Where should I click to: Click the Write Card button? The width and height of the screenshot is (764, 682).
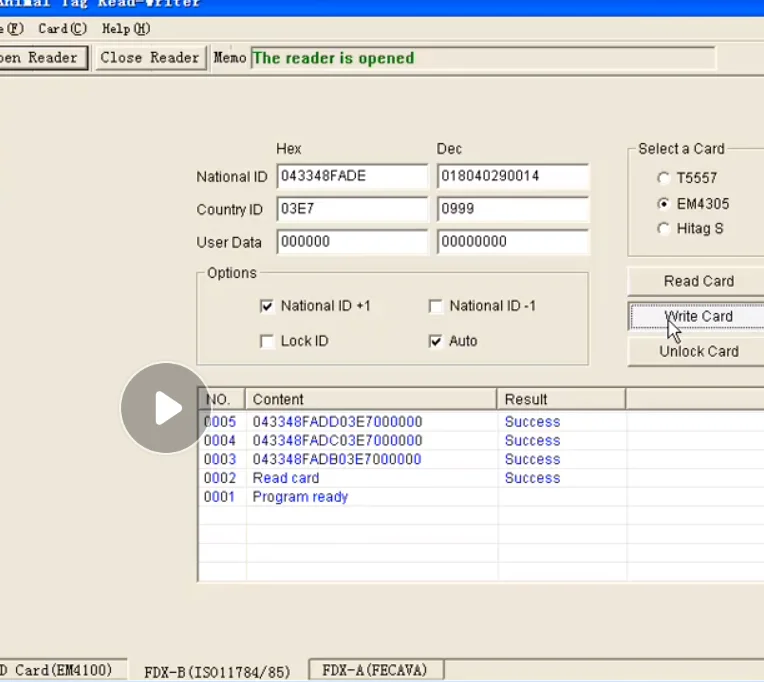[698, 316]
